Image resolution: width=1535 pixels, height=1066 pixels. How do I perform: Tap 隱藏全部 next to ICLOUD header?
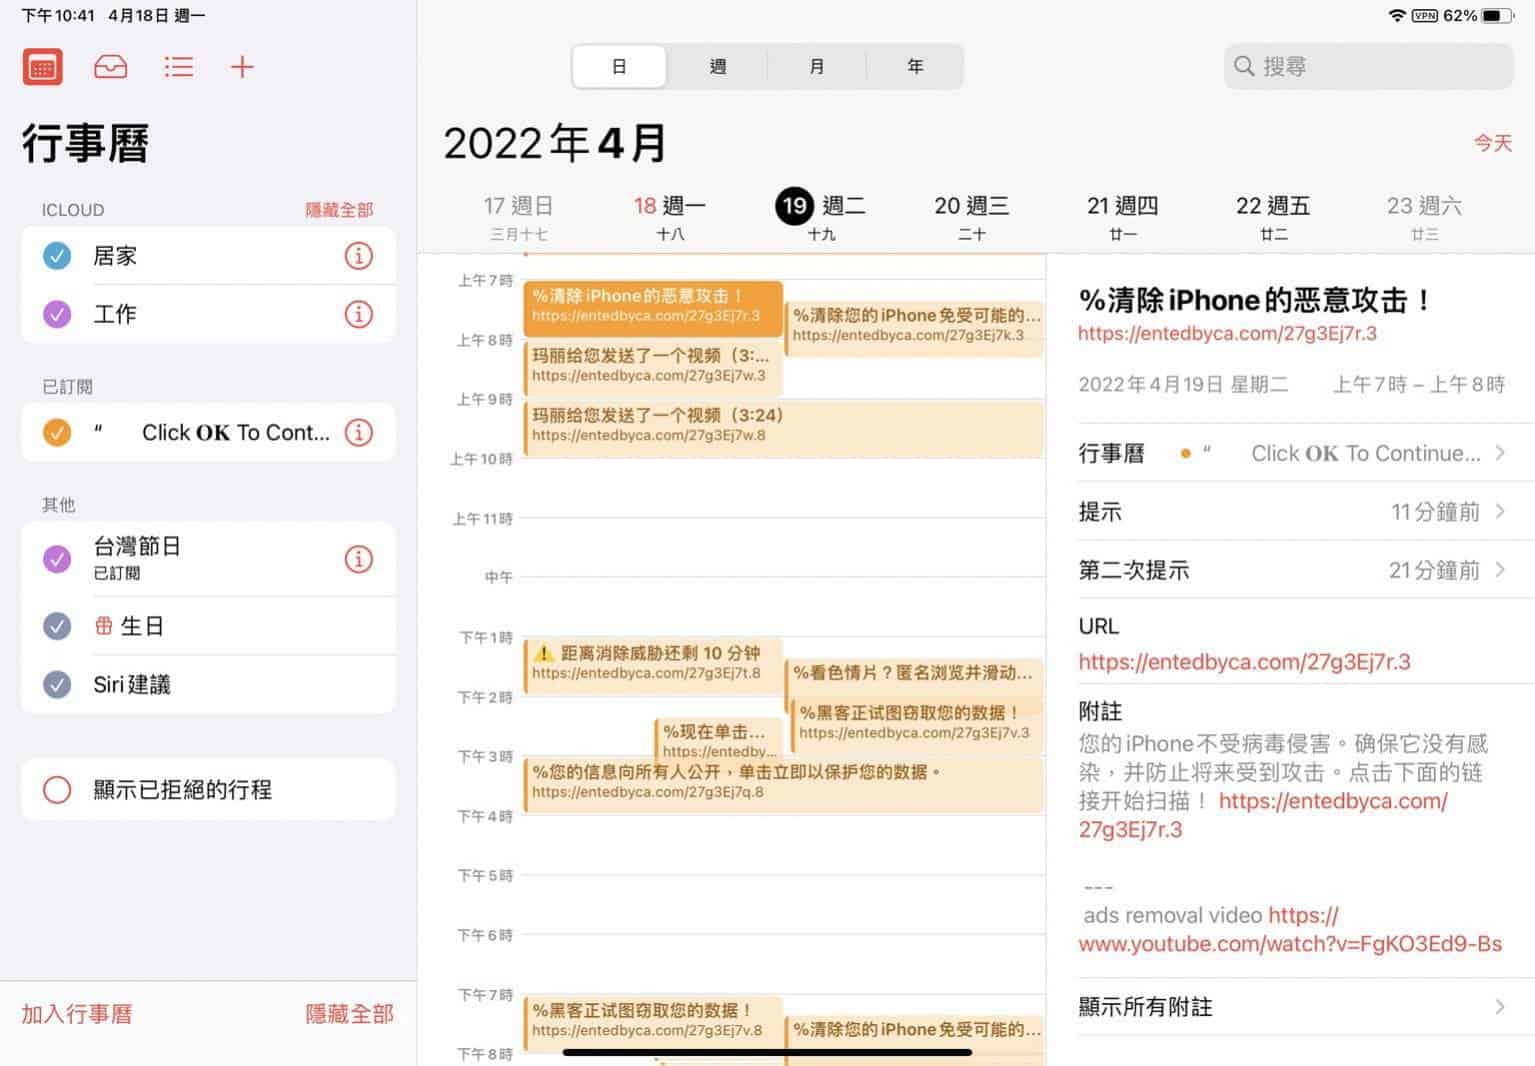(x=339, y=210)
